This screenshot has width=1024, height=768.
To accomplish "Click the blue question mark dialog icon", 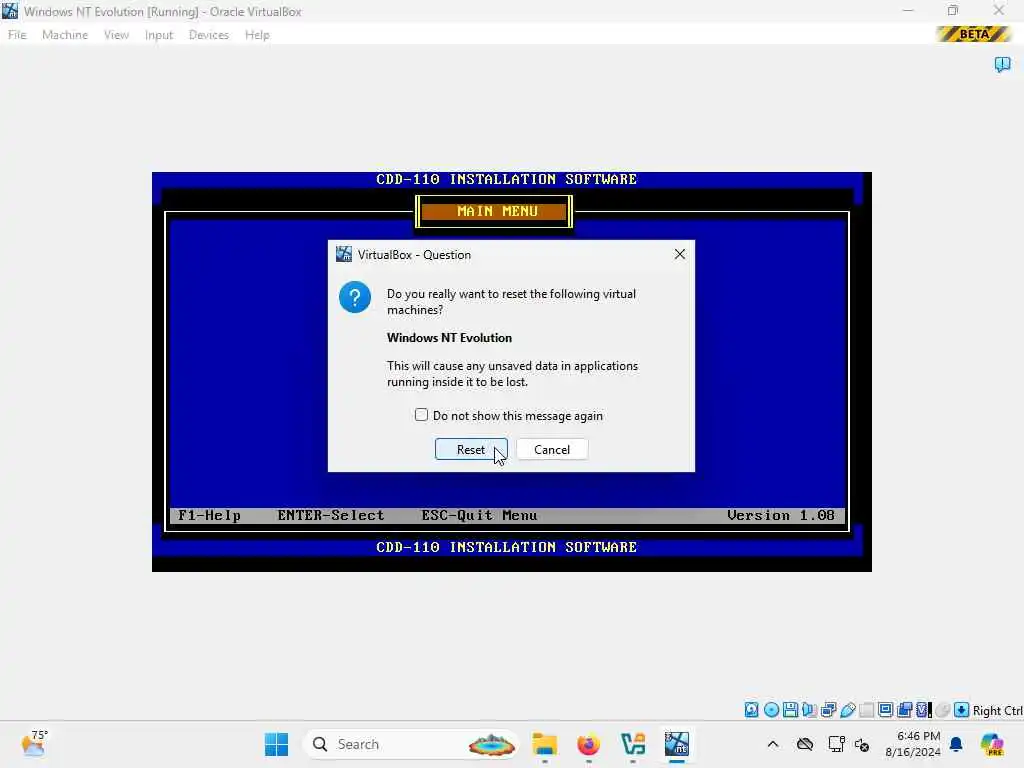I will [x=355, y=297].
